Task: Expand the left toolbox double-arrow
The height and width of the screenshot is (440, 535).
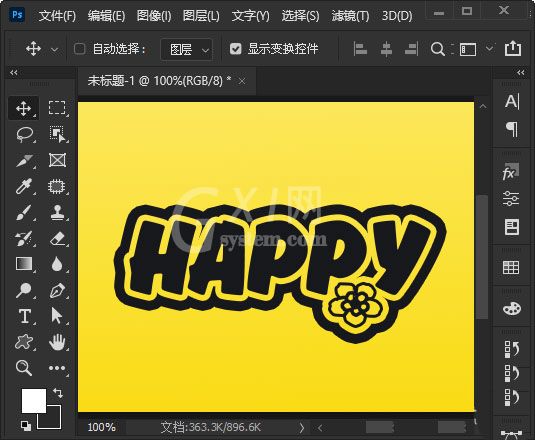Action: 14,72
